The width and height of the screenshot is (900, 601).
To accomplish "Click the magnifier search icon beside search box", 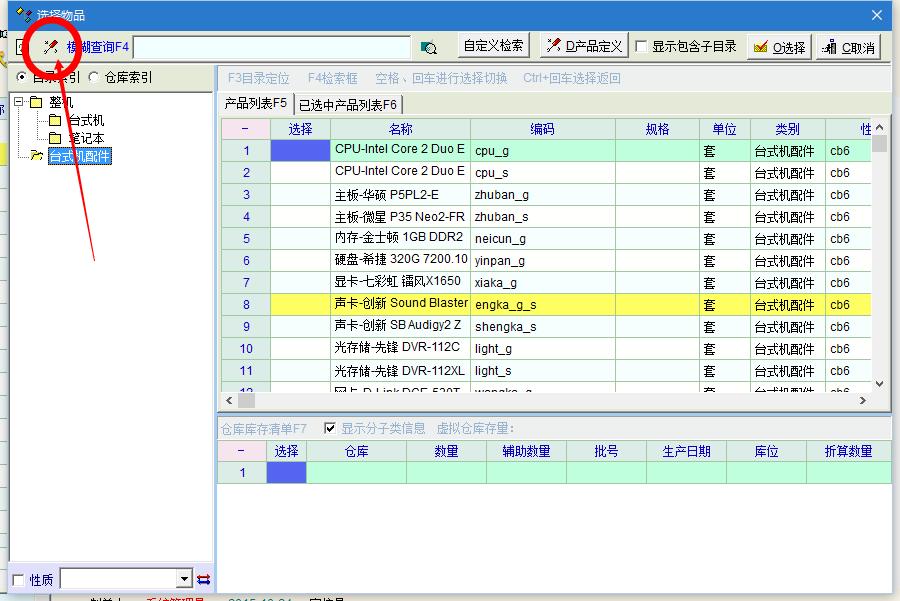I will click(x=428, y=47).
